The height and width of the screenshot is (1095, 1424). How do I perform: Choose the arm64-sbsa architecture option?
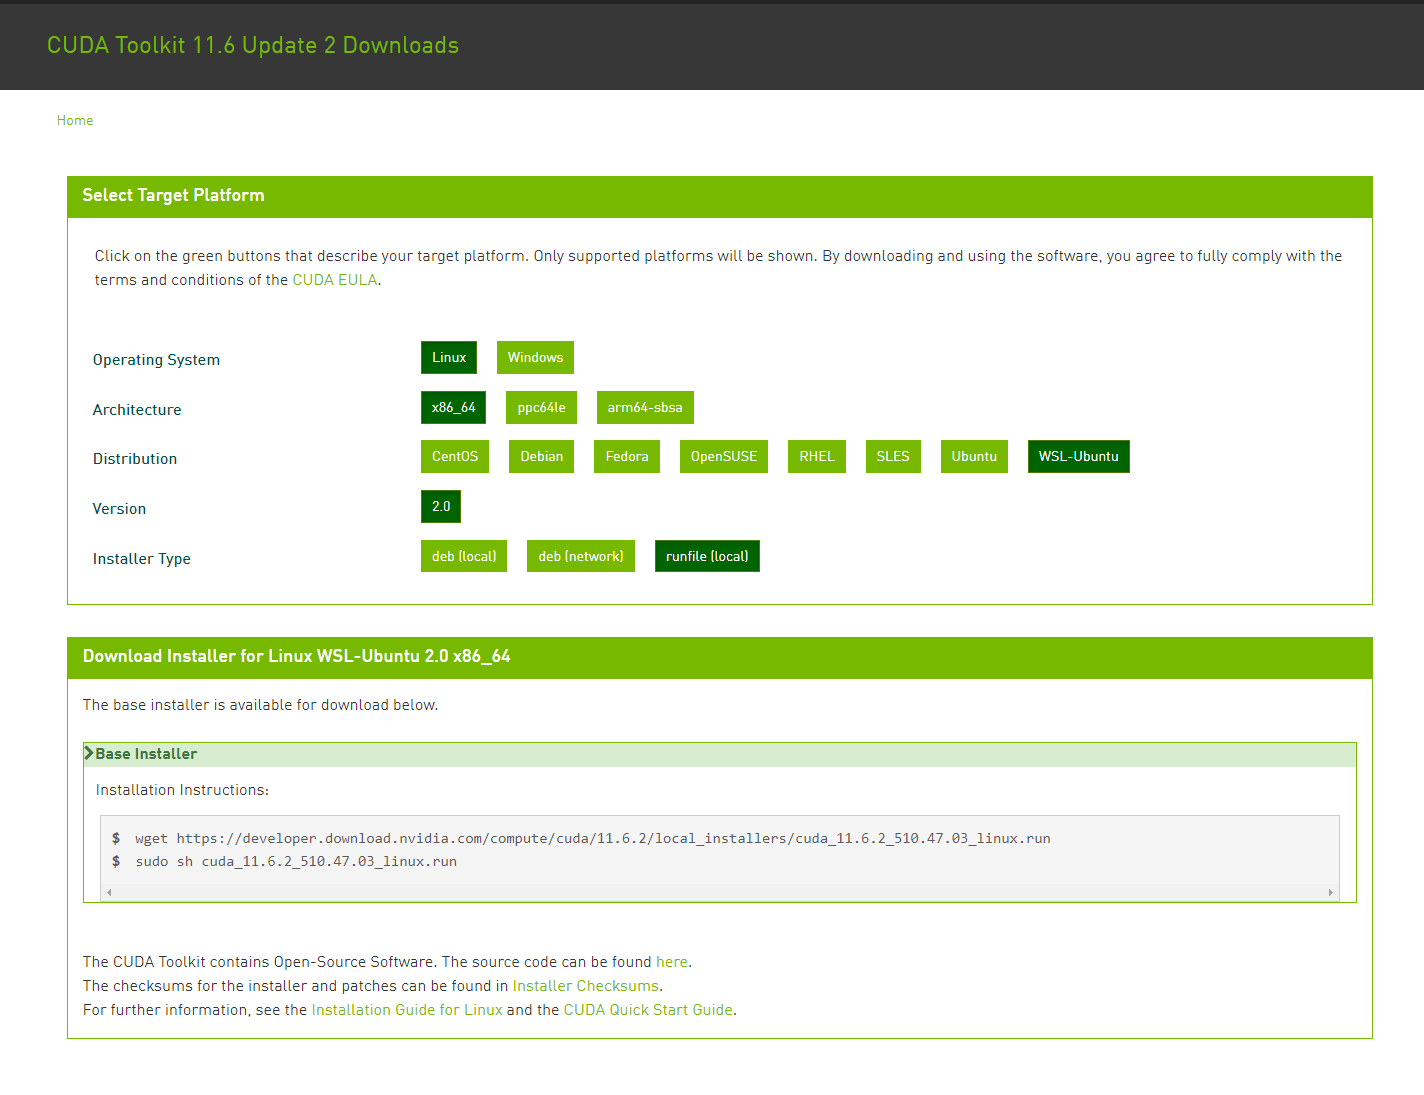644,407
